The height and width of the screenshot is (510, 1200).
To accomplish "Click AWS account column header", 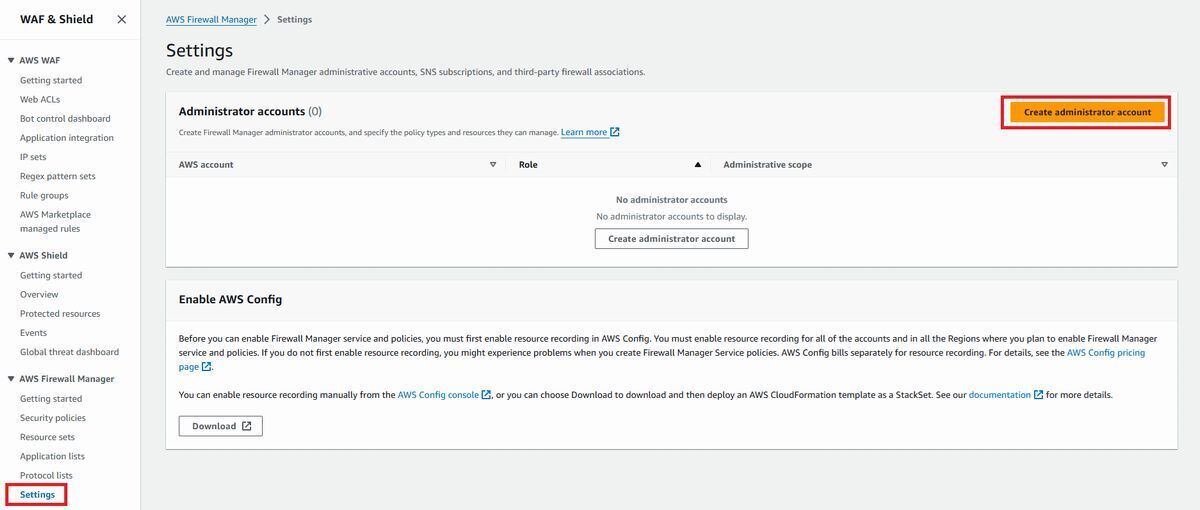I will (x=206, y=164).
